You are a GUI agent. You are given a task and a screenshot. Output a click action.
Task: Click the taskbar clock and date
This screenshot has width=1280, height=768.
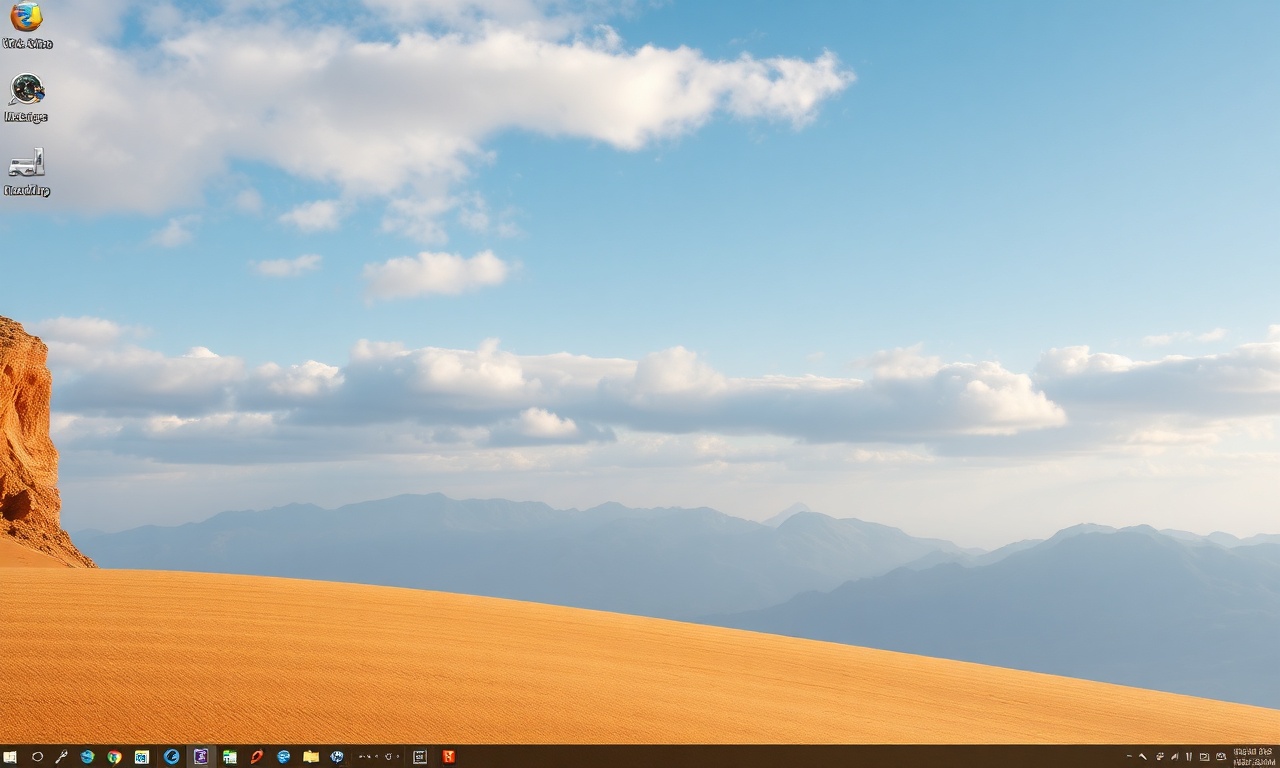coord(1255,757)
